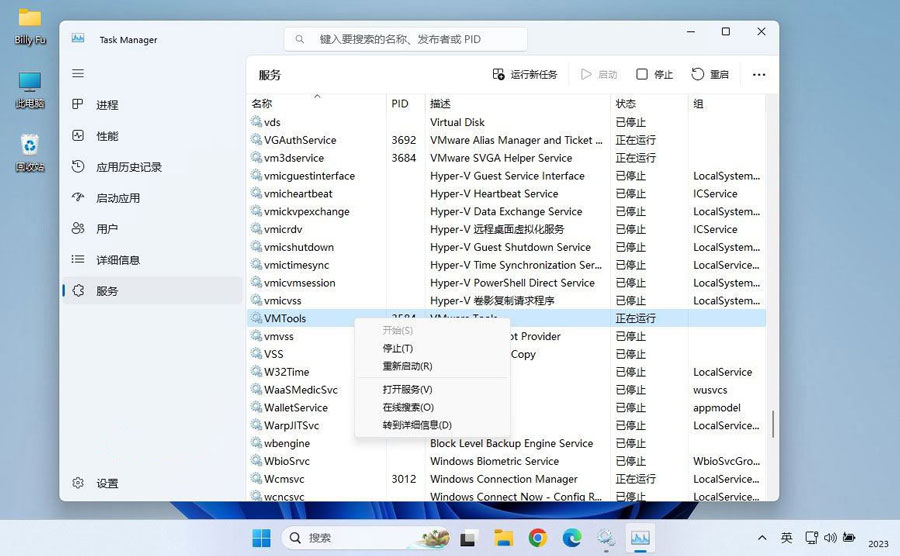Sort by 名称 (Name) column header
900x556 pixels.
click(x=262, y=104)
